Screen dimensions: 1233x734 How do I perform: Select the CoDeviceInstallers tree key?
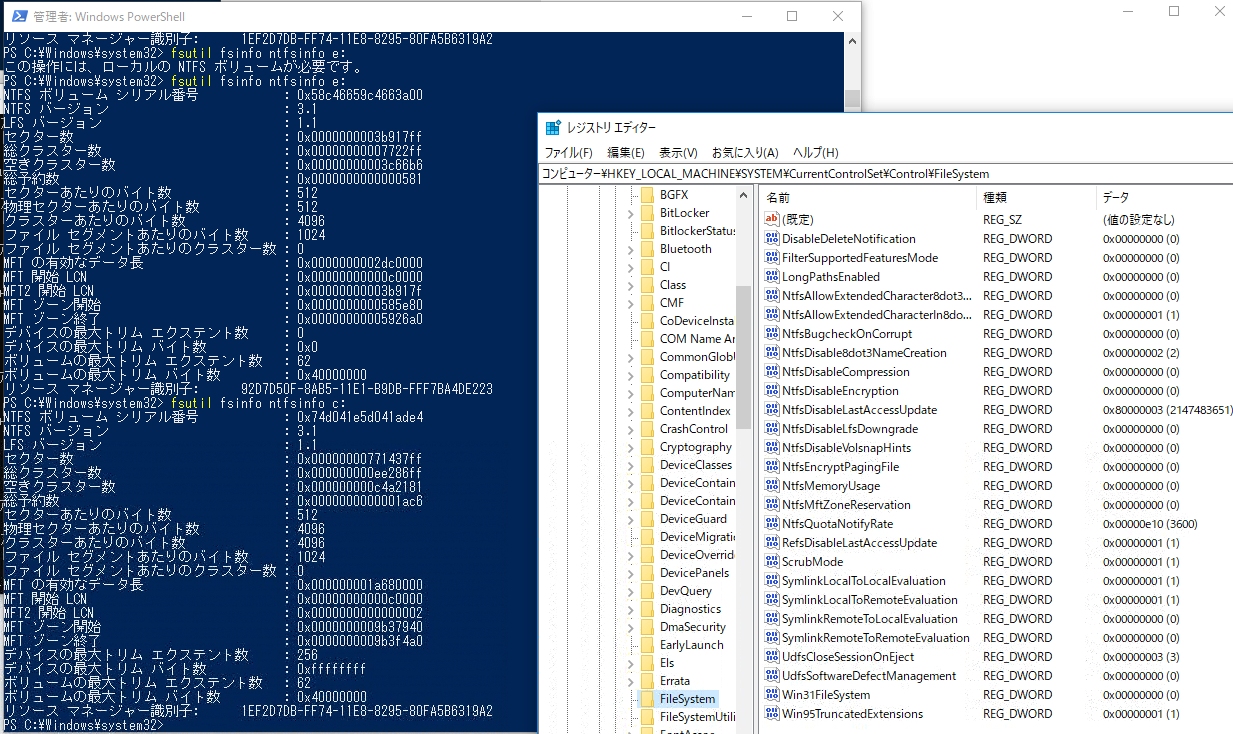point(696,321)
